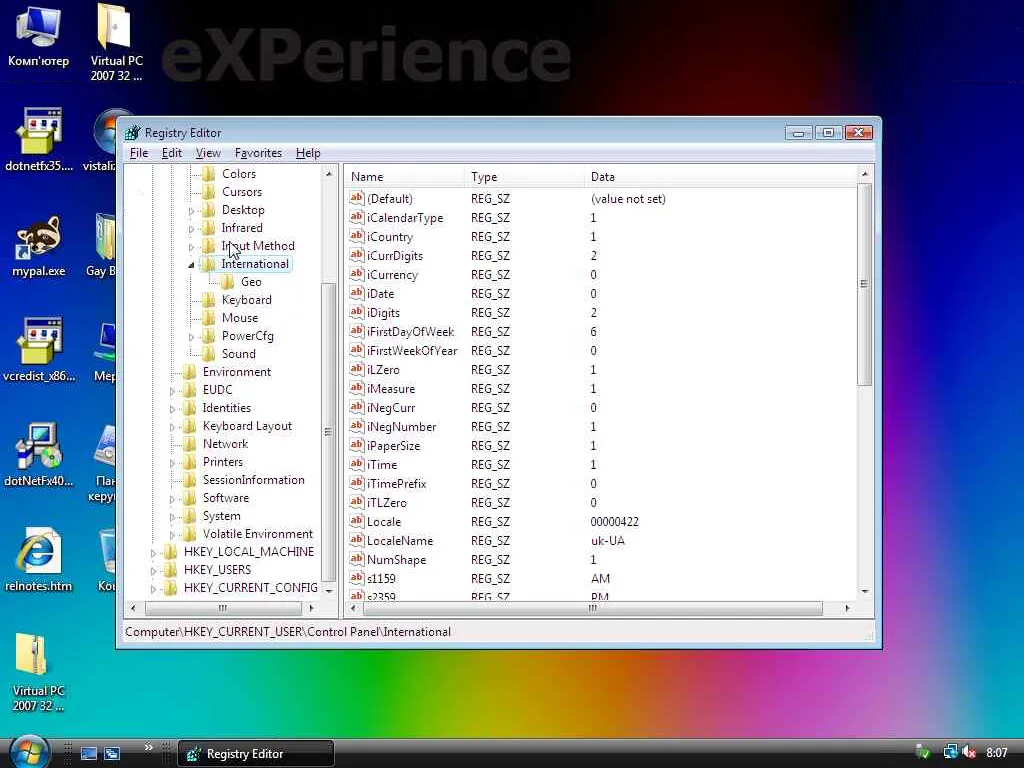Select the Keyboard key folder icon
This screenshot has width=1024, height=768.
[209, 300]
